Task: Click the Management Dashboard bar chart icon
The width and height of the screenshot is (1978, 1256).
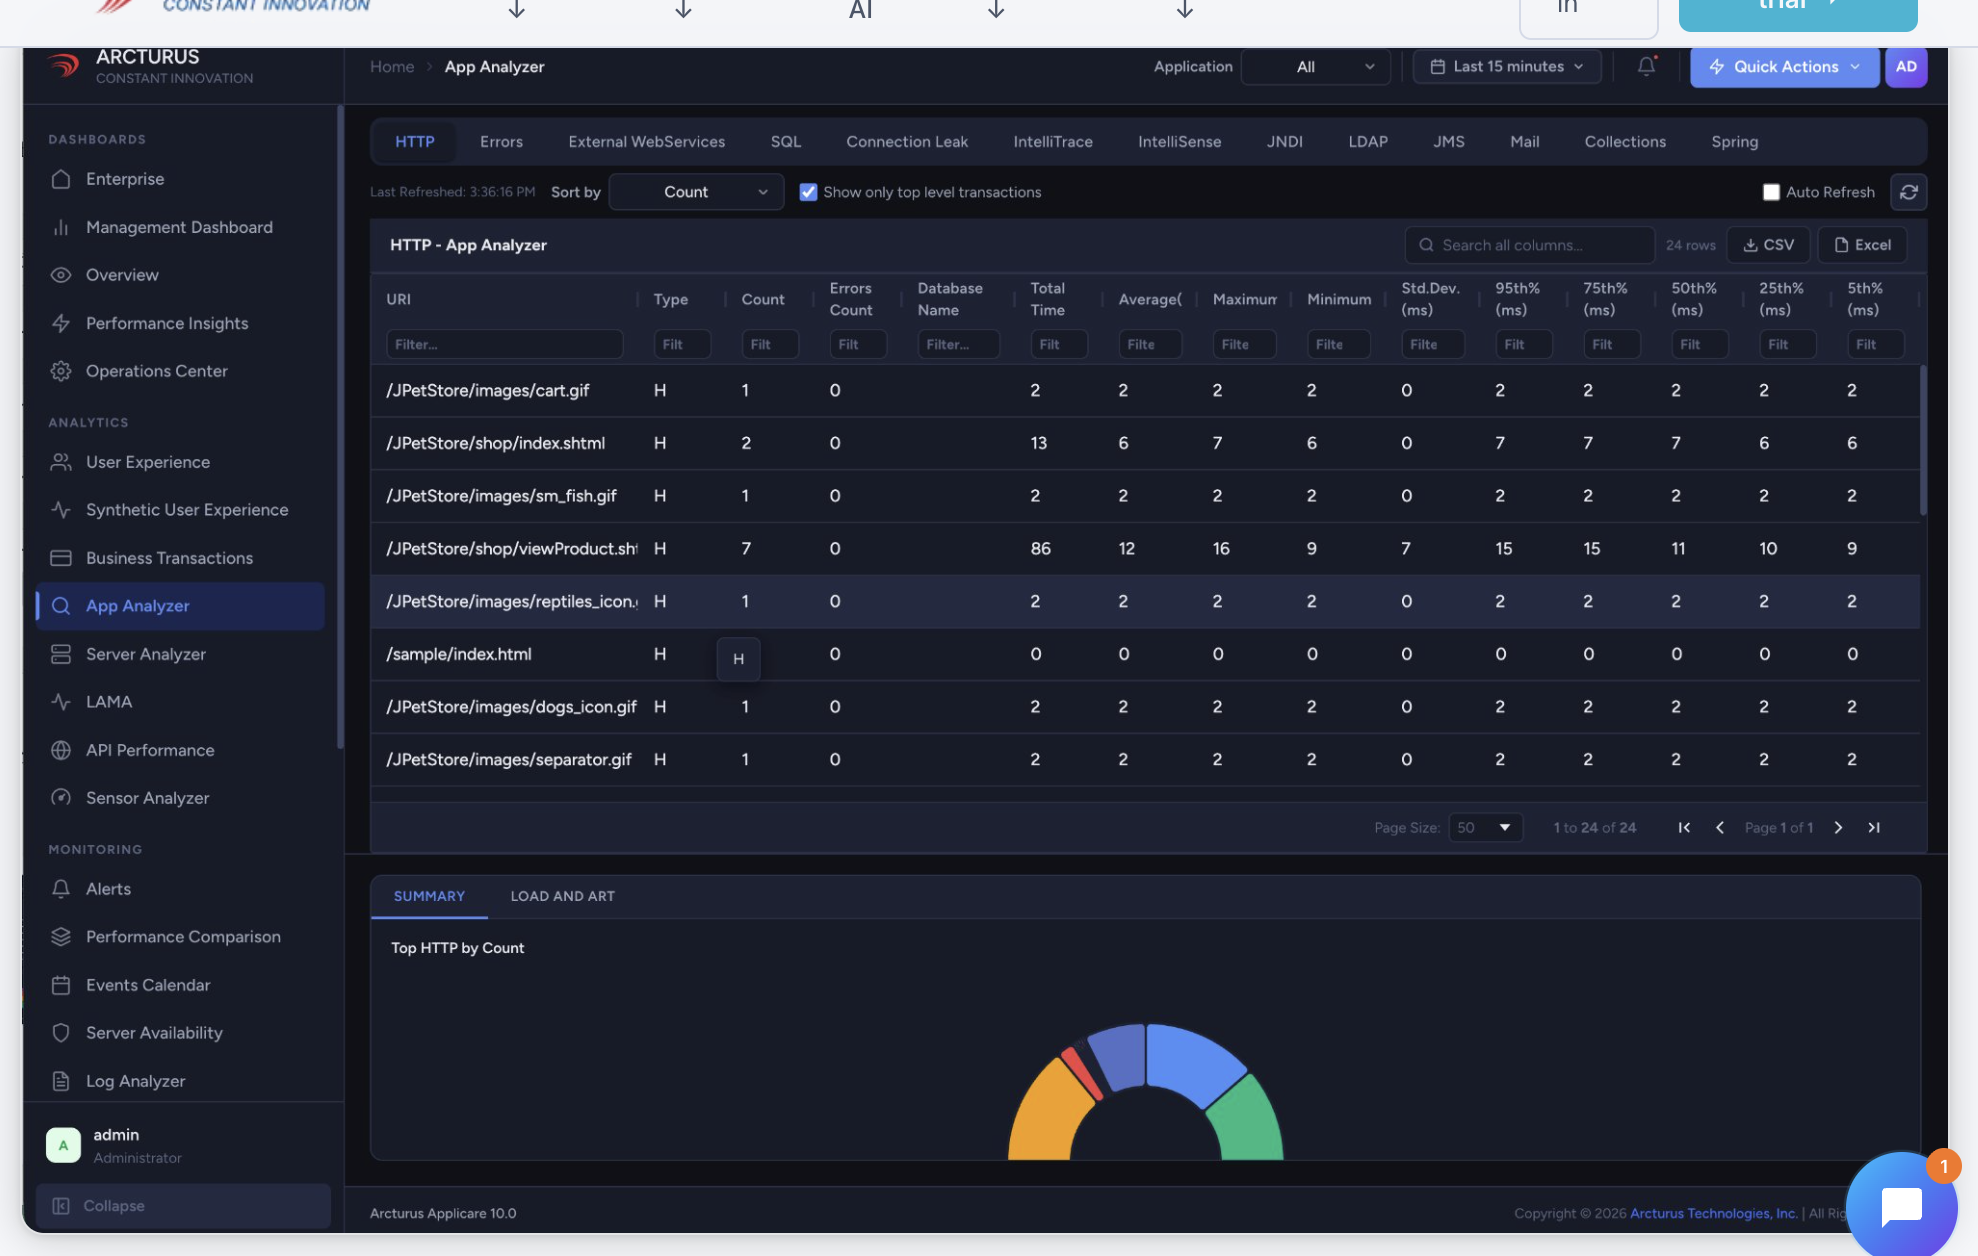Action: click(61, 227)
